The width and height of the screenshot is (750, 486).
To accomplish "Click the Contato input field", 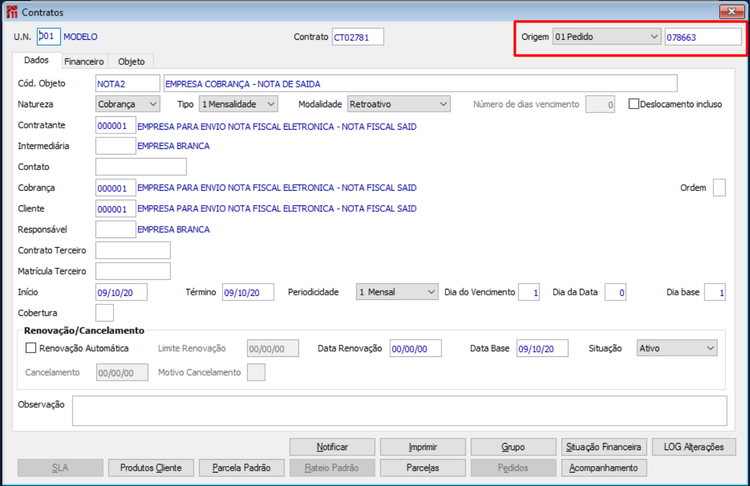I will coord(141,166).
